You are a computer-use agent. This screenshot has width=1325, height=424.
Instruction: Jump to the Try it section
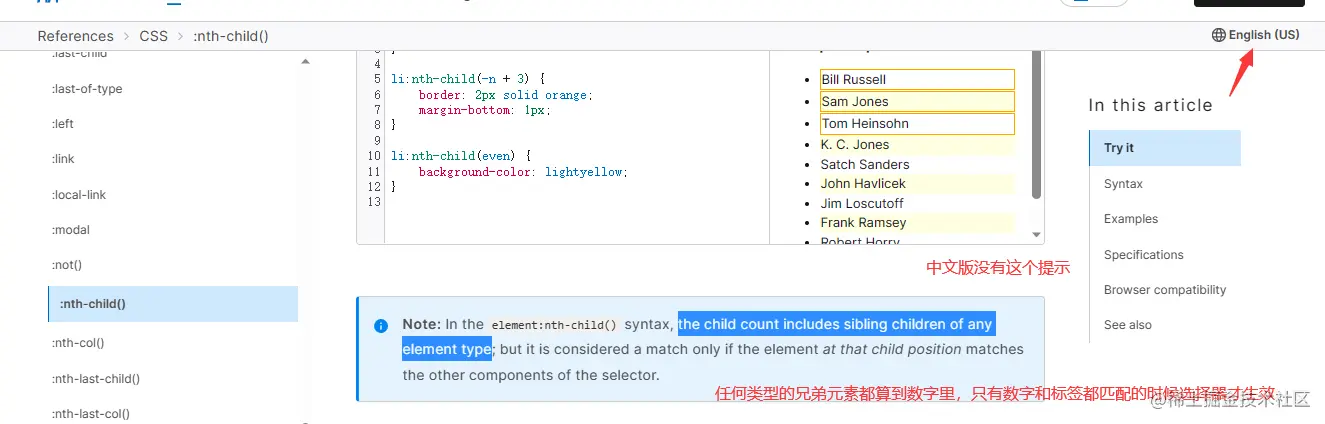tap(1119, 148)
